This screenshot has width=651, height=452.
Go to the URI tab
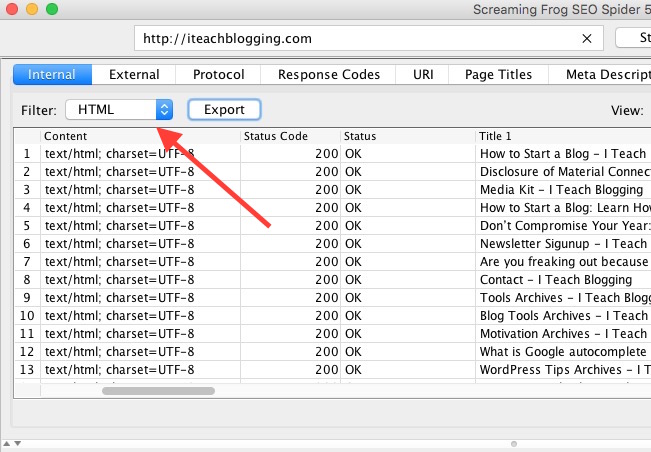[x=422, y=75]
